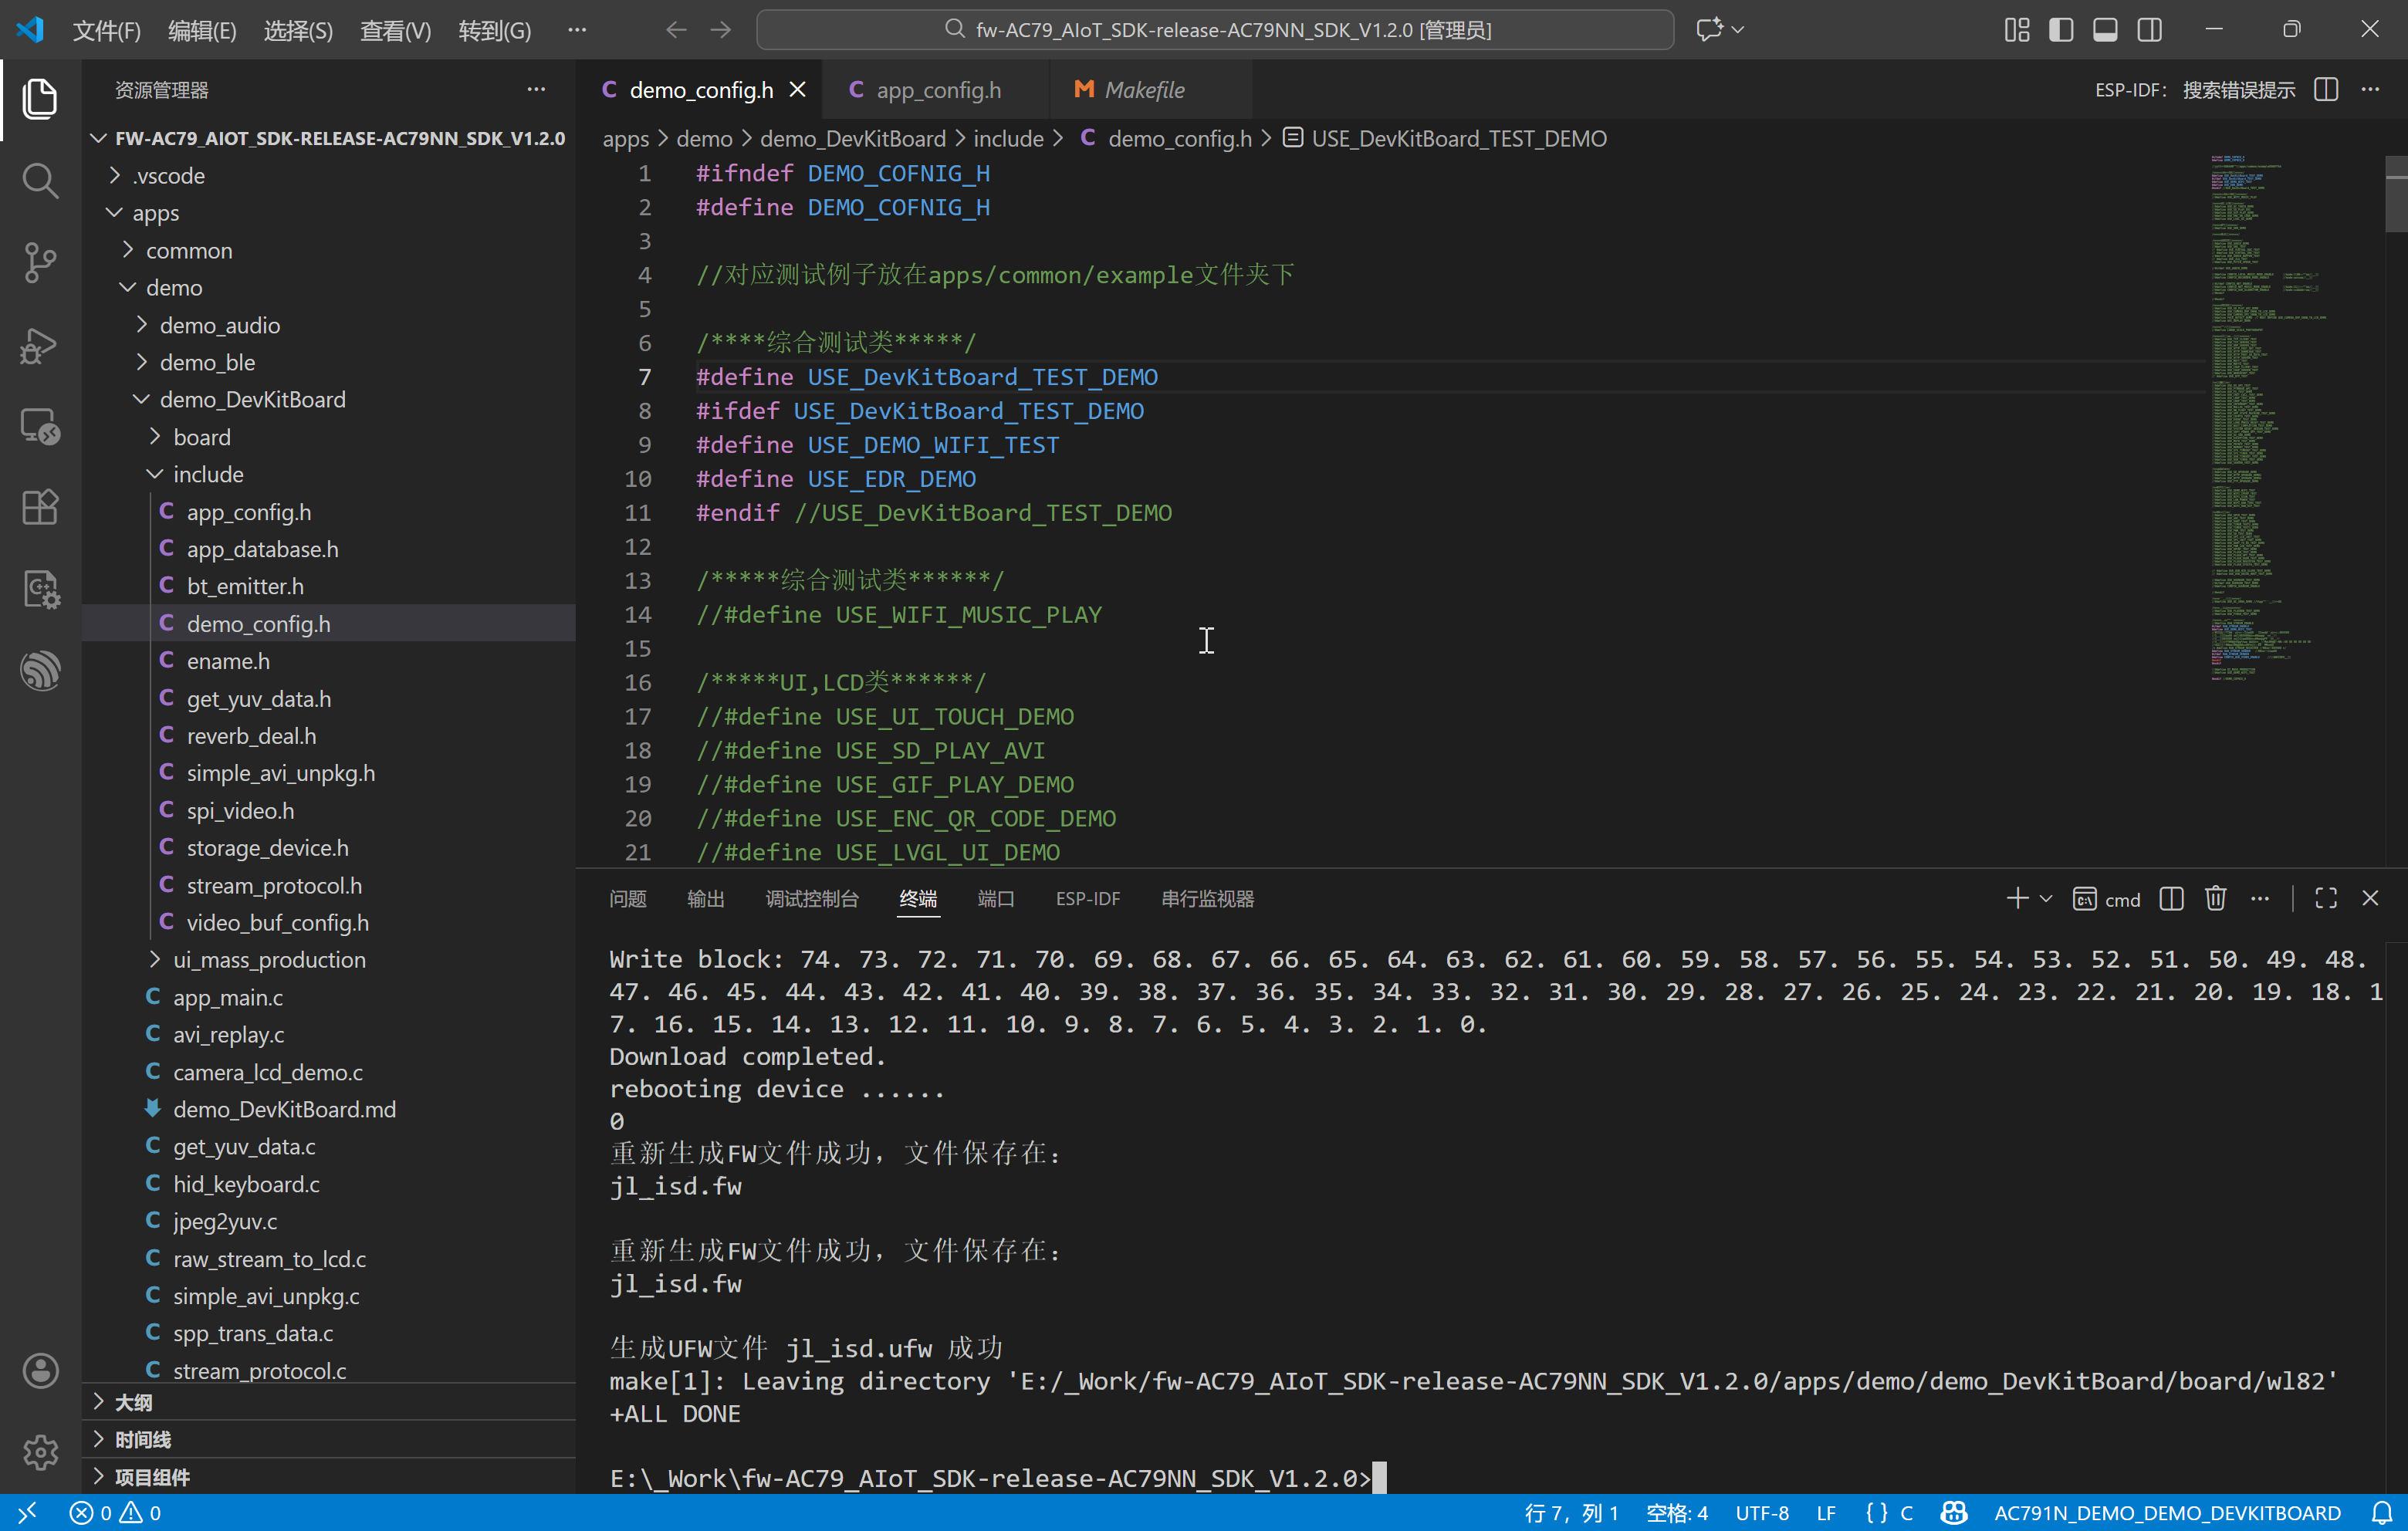Split the terminal panel

(2171, 898)
